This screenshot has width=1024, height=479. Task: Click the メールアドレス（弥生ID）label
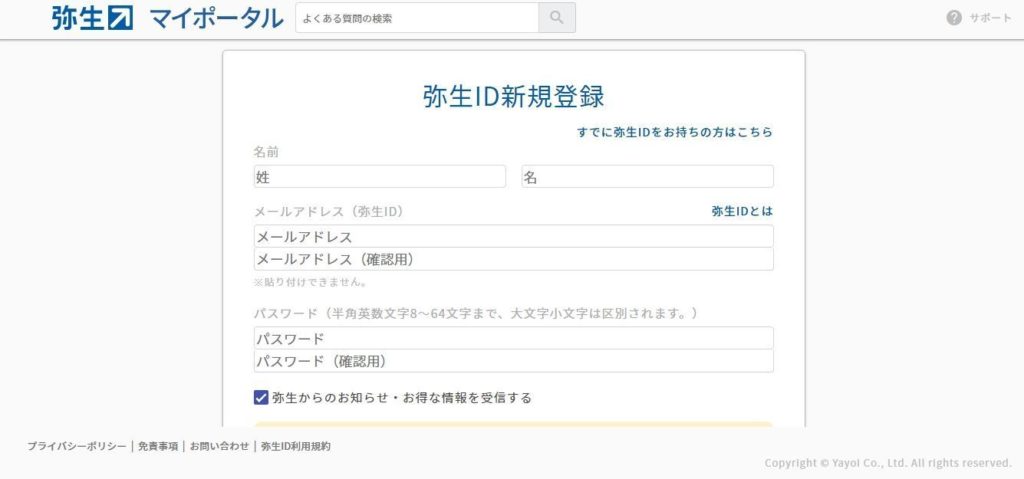click(x=328, y=212)
